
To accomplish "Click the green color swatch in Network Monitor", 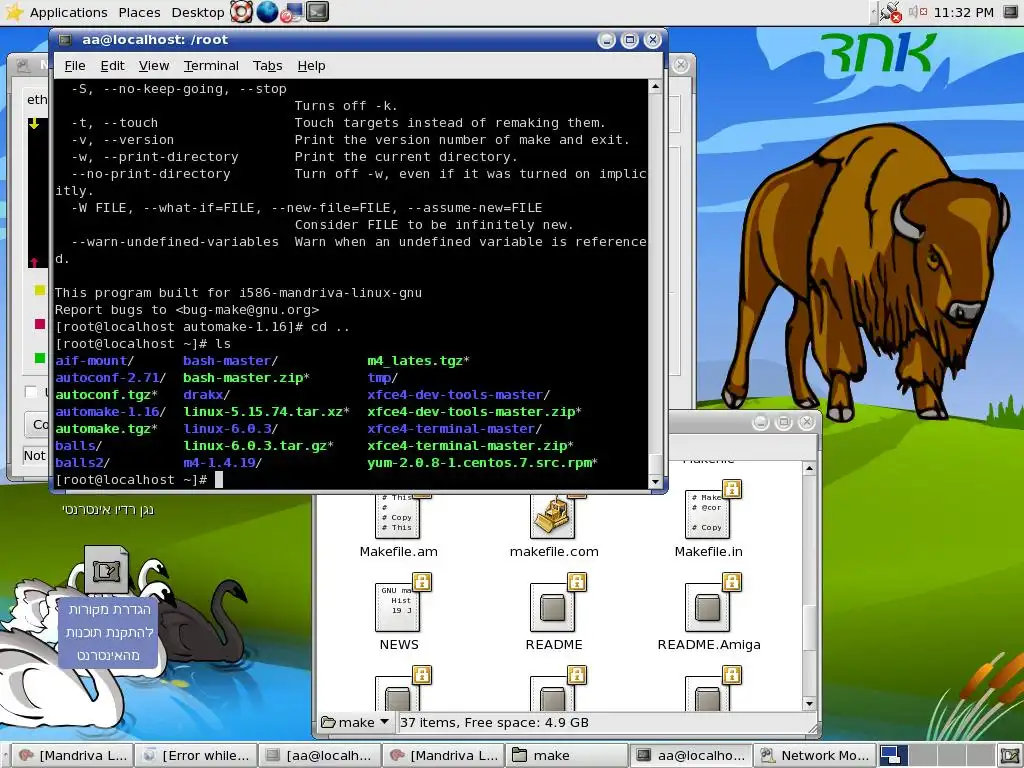I will (x=40, y=358).
